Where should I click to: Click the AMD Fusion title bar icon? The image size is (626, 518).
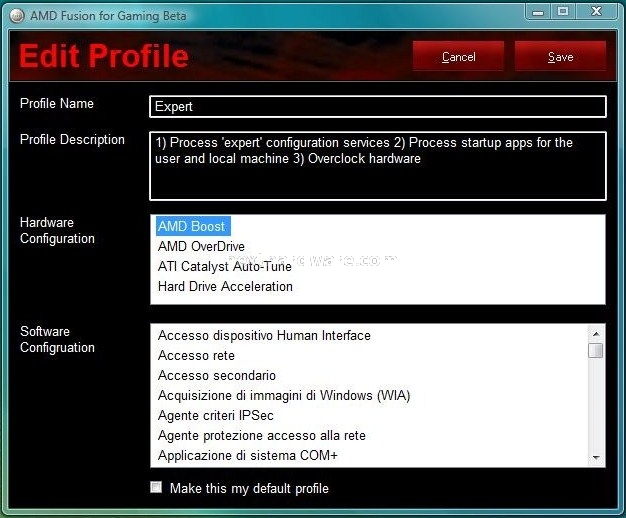(x=17, y=16)
